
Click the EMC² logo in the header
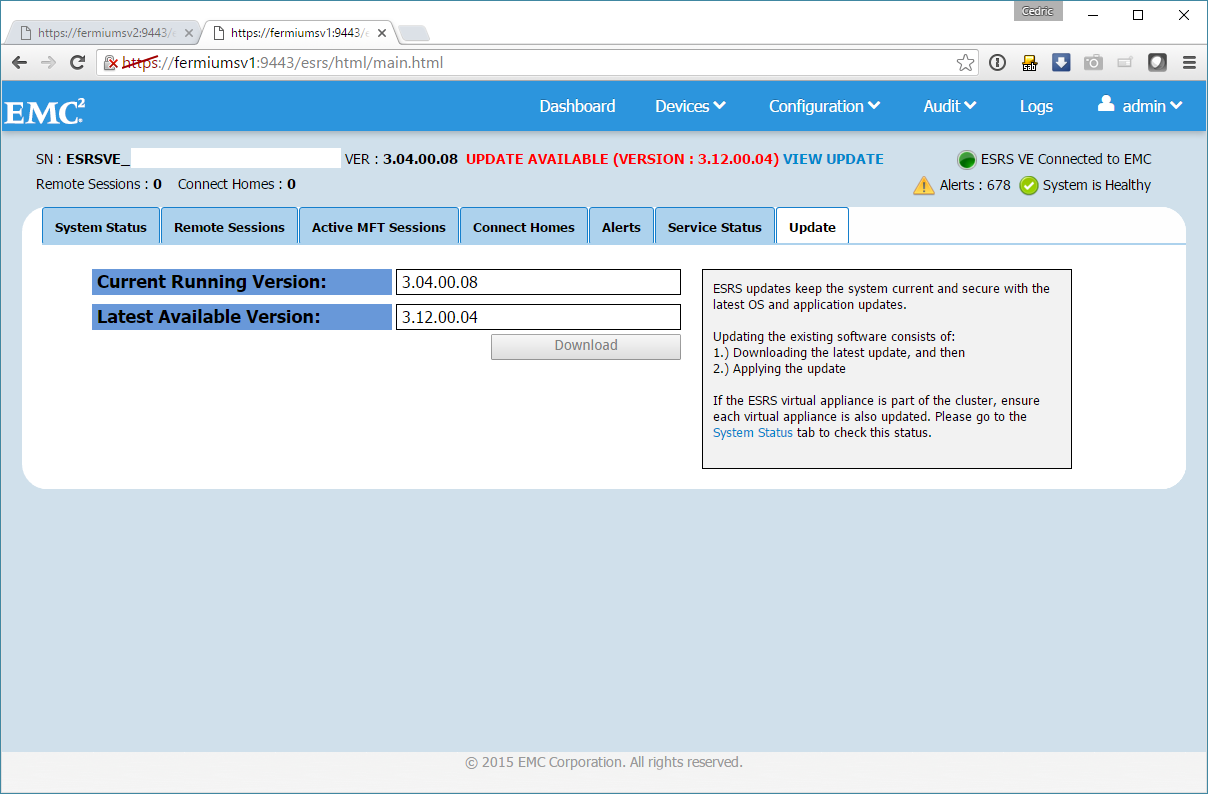coord(44,110)
